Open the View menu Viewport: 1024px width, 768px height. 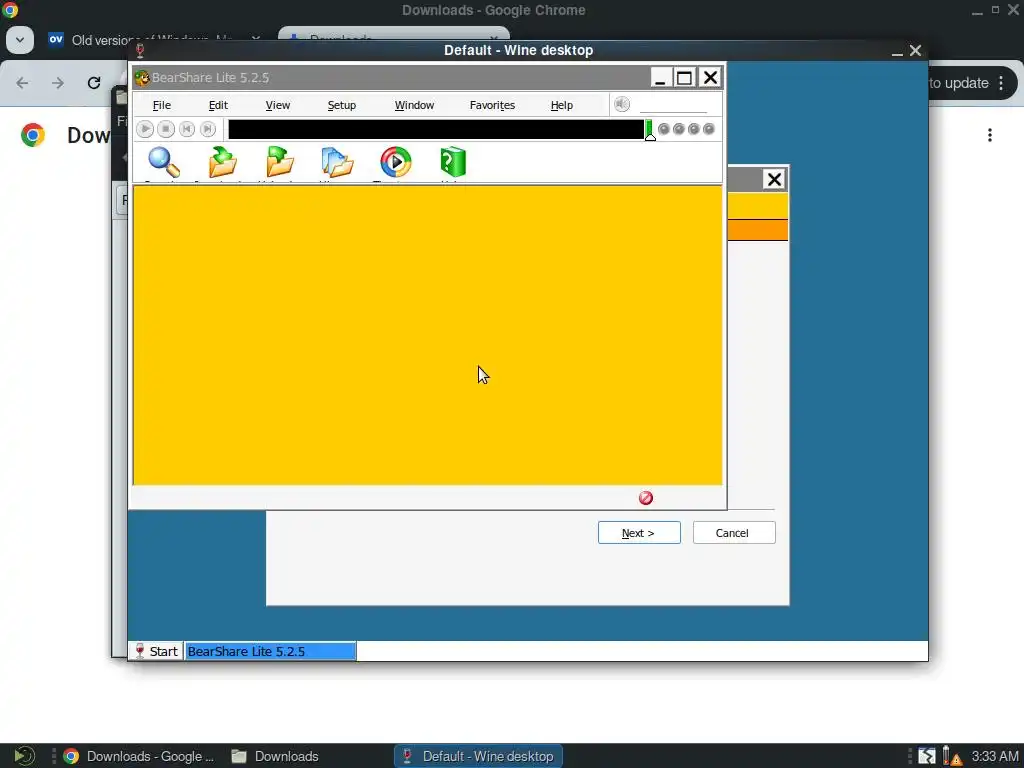click(x=278, y=105)
